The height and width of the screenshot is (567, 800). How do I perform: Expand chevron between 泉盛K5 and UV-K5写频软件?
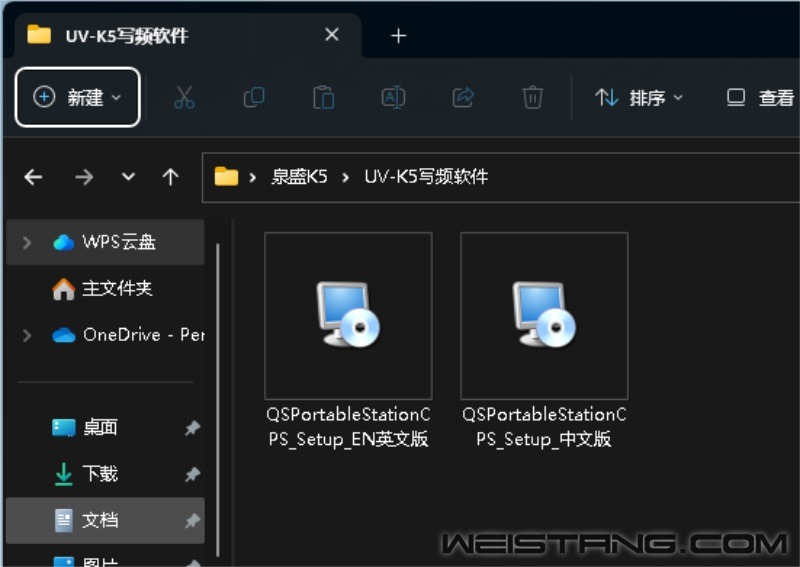(x=346, y=177)
